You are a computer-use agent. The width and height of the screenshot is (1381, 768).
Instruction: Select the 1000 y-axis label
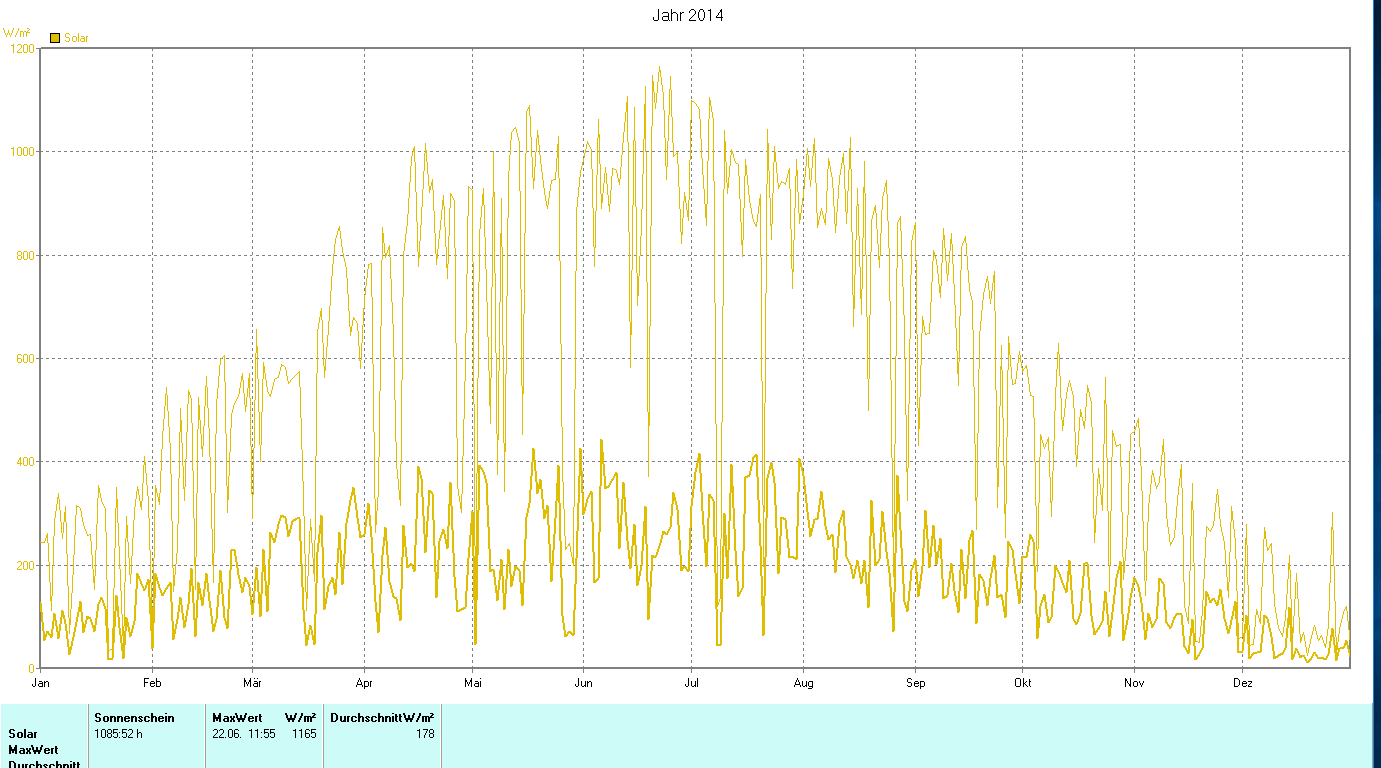coord(21,151)
